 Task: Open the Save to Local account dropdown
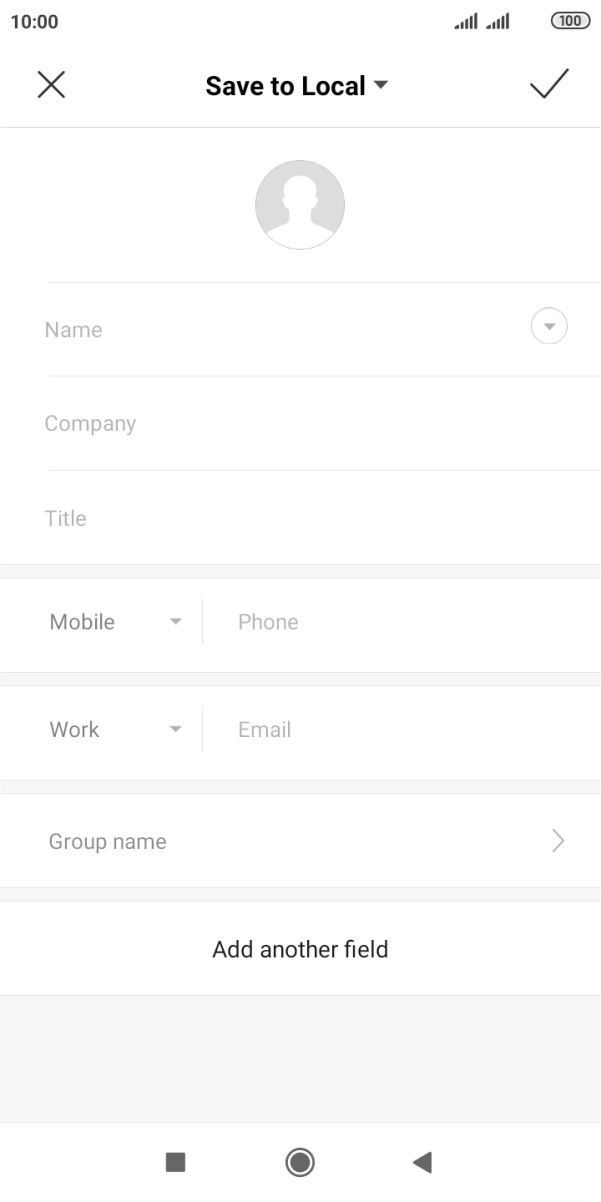(x=298, y=85)
